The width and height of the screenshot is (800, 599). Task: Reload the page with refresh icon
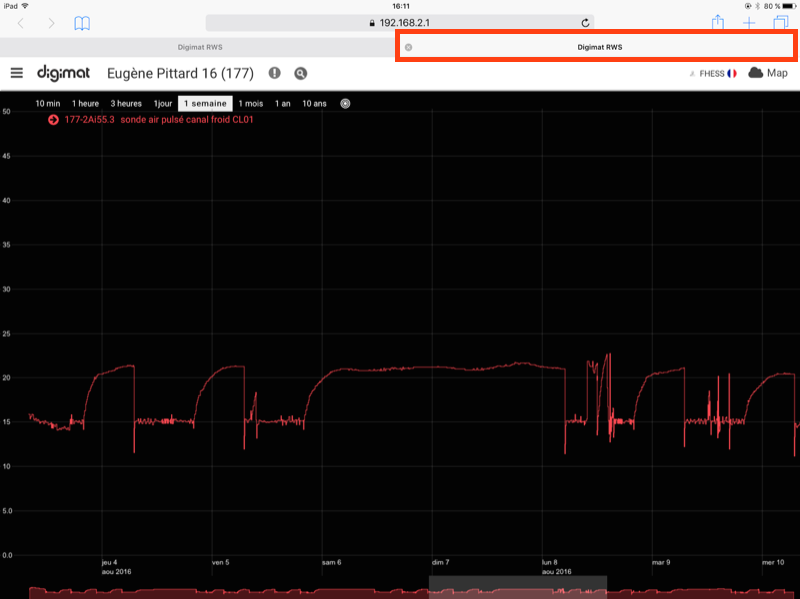pos(585,23)
